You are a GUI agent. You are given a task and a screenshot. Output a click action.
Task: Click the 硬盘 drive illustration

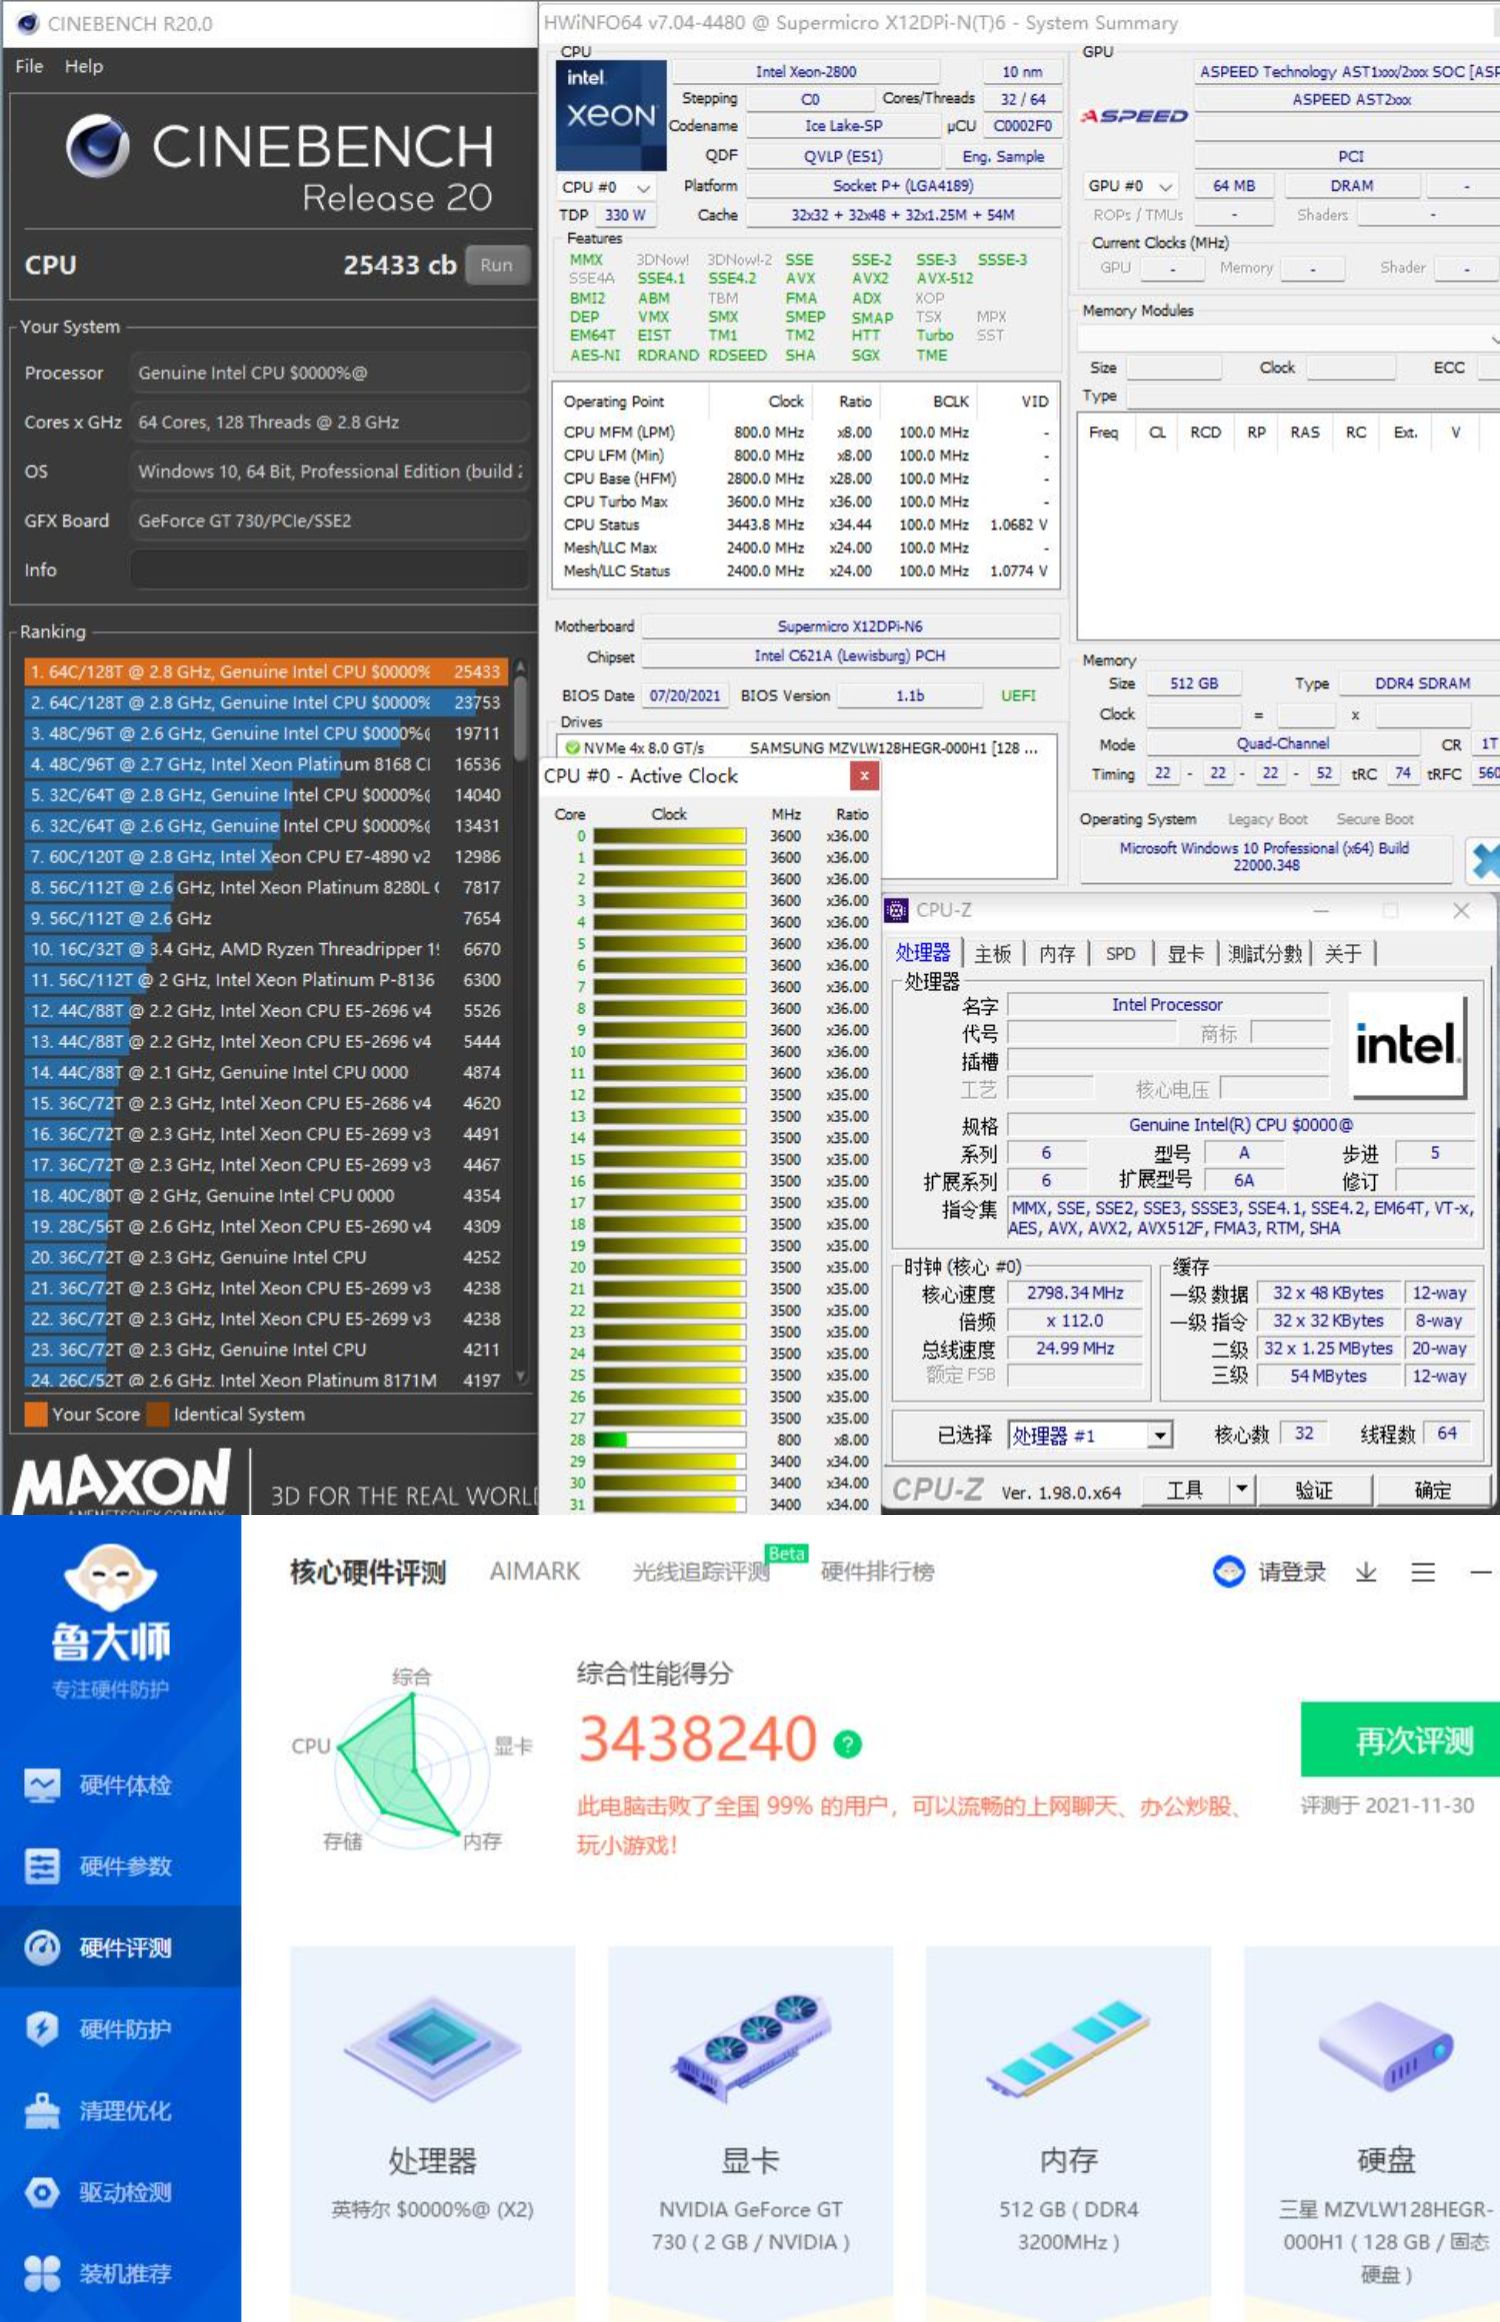pos(1386,2045)
